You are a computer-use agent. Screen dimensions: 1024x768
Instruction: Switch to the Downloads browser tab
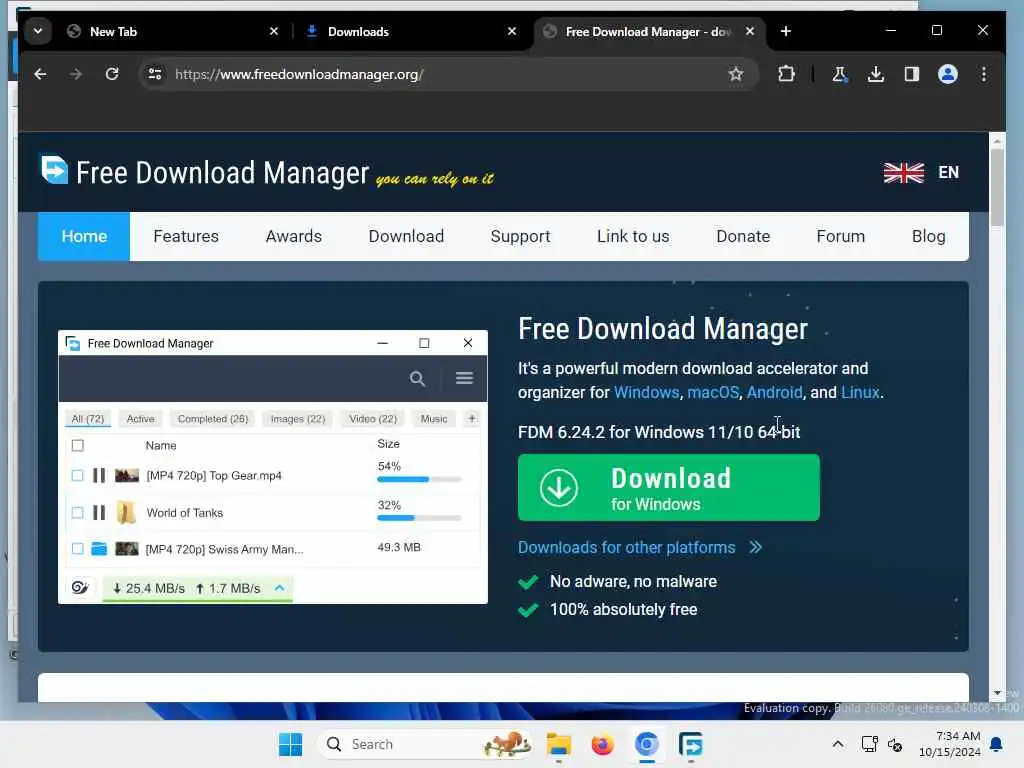pos(413,31)
